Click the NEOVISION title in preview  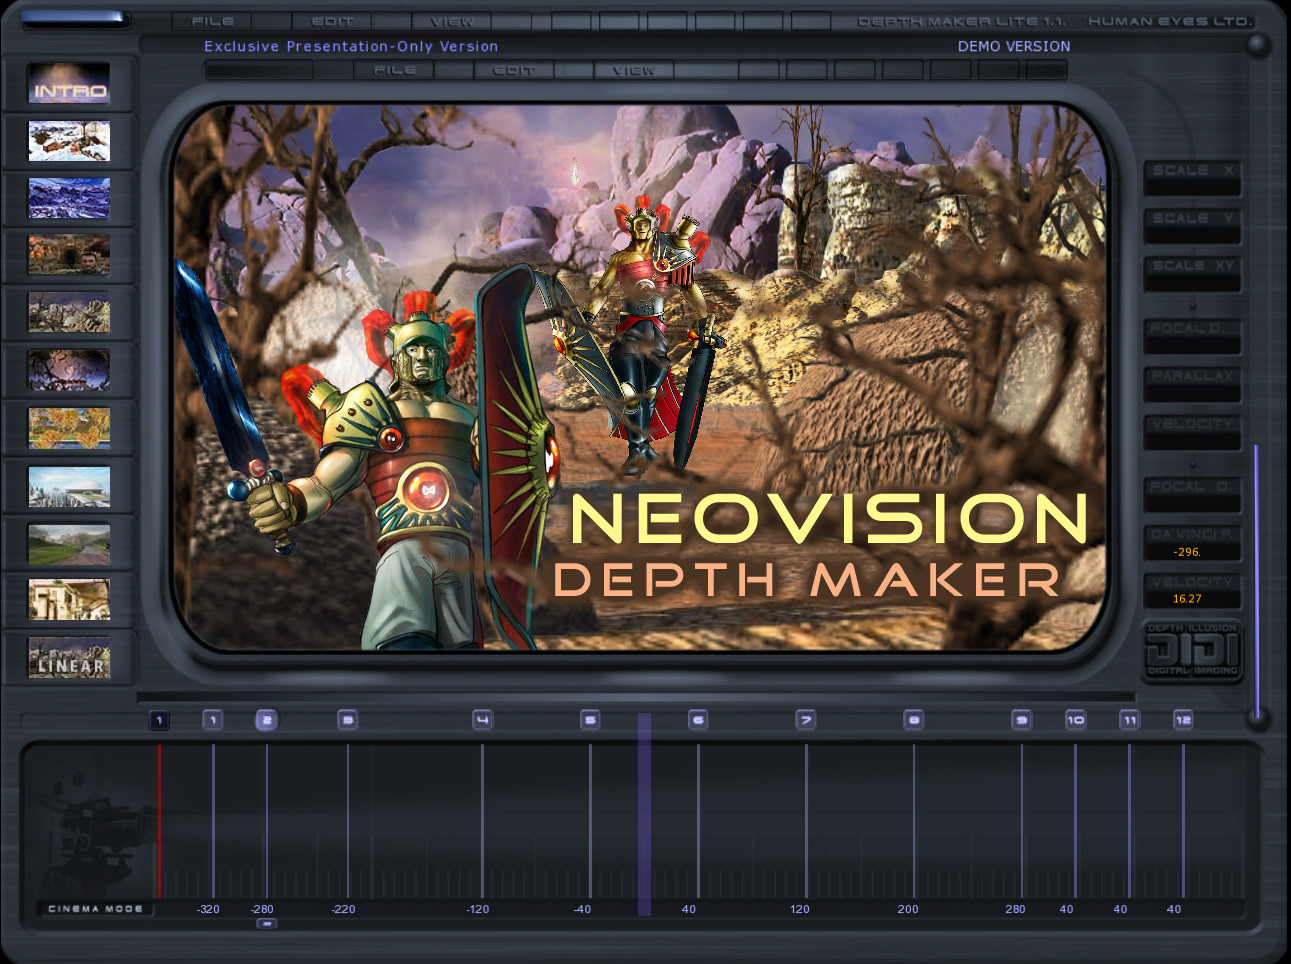[x=829, y=518]
